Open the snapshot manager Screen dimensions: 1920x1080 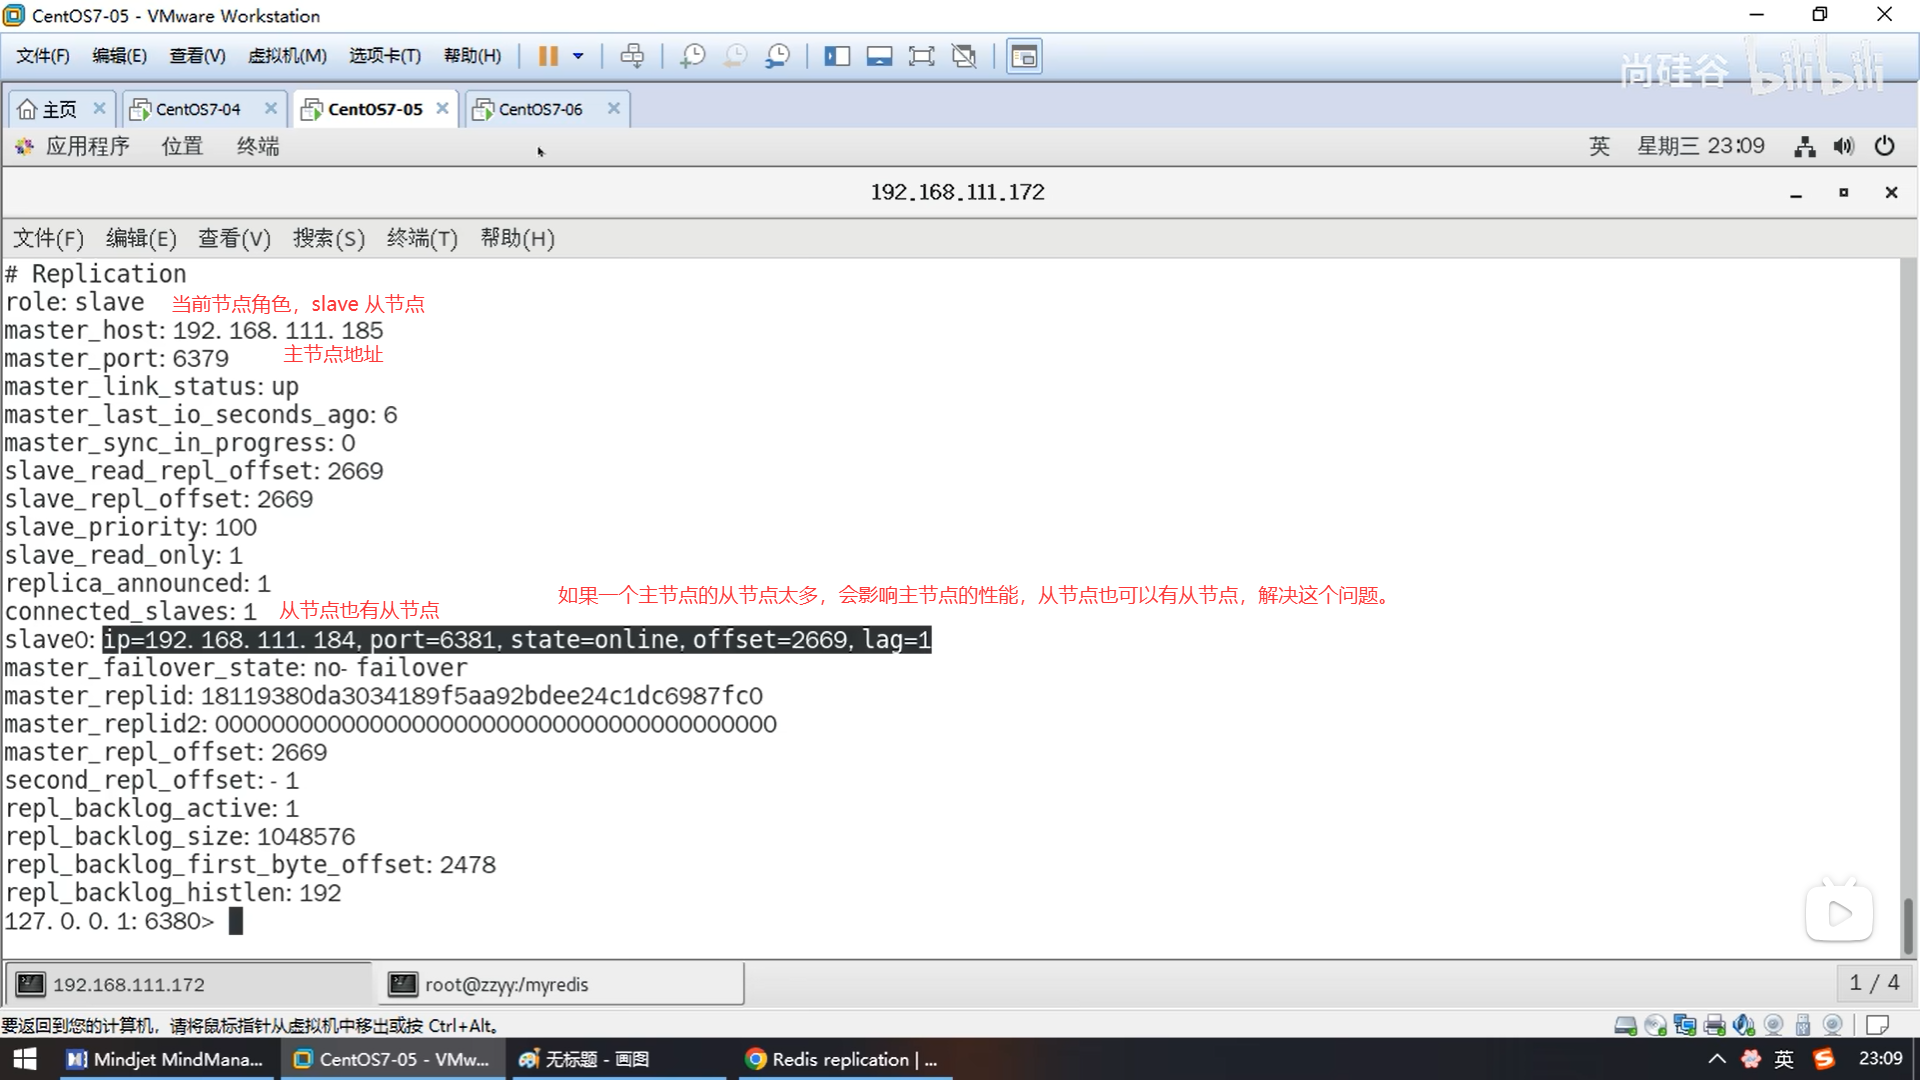pyautogui.click(x=777, y=56)
